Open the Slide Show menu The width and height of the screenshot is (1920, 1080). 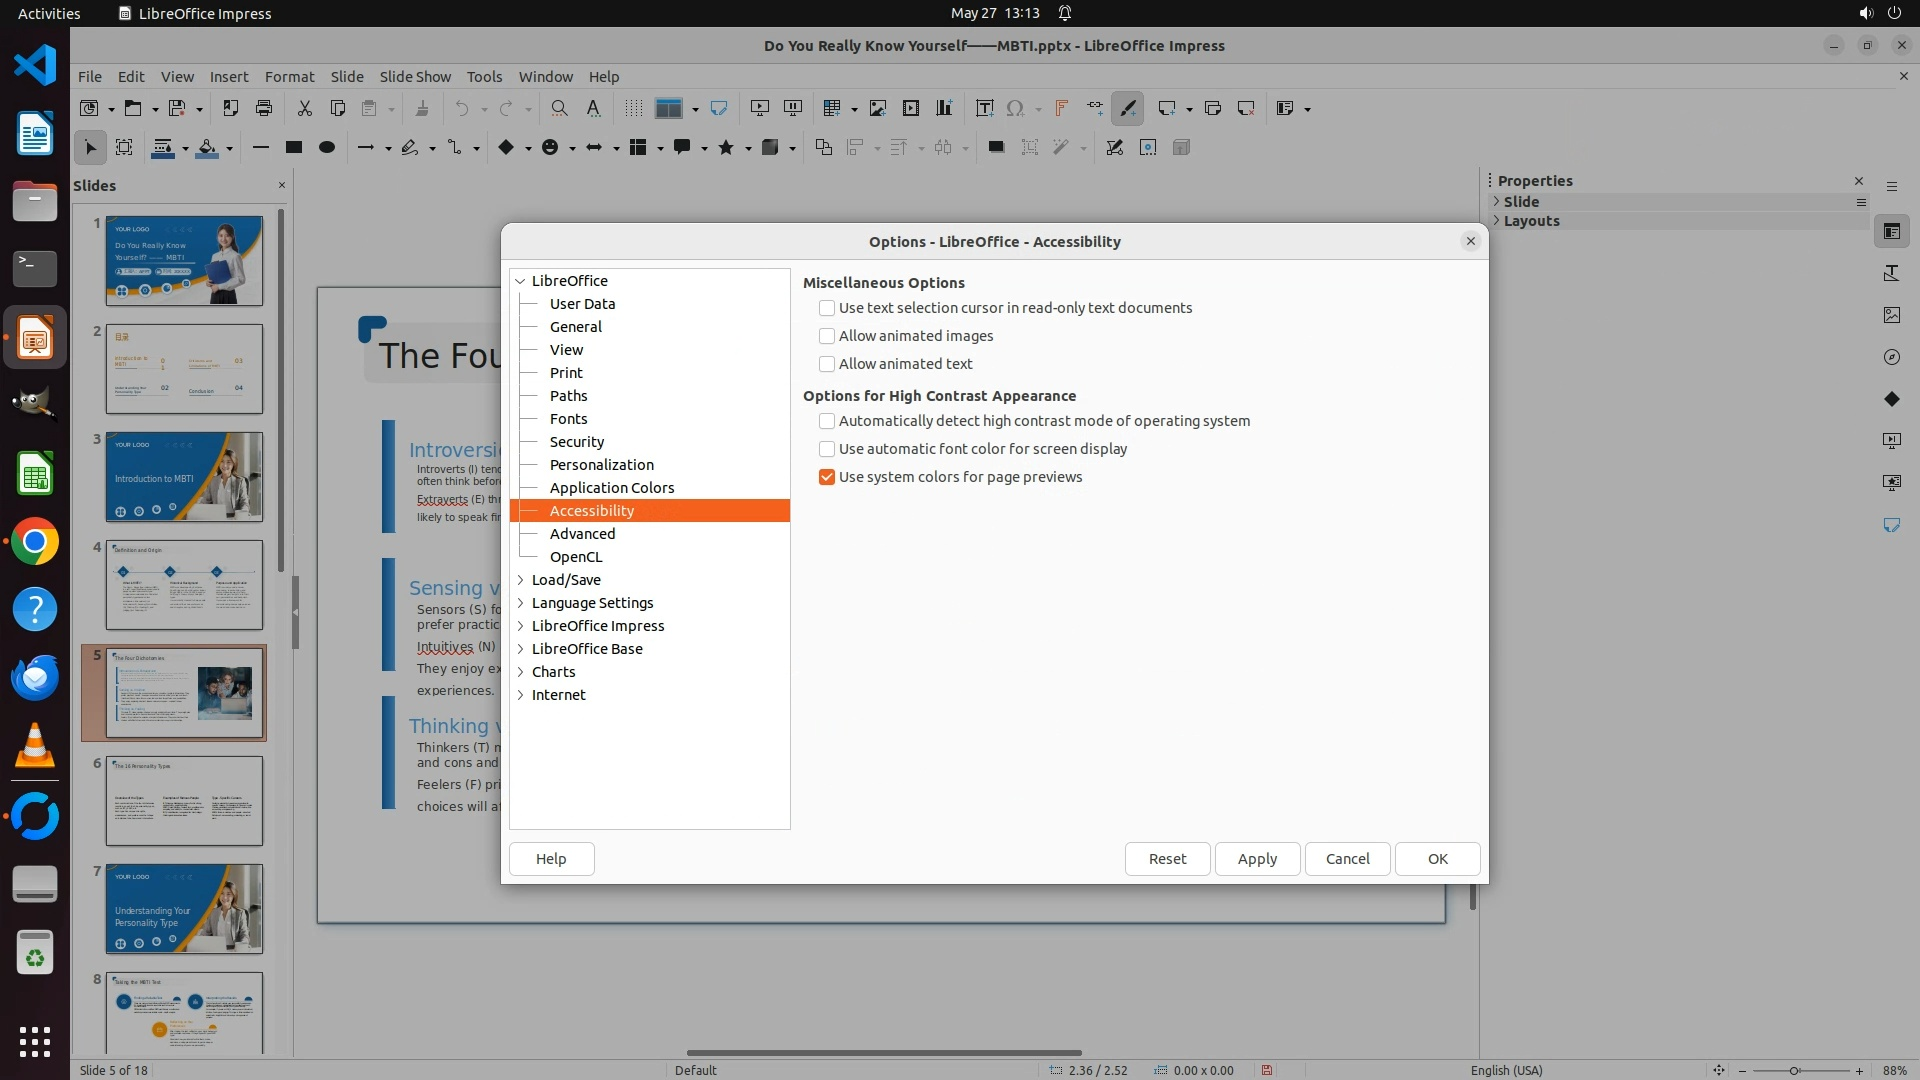point(415,76)
